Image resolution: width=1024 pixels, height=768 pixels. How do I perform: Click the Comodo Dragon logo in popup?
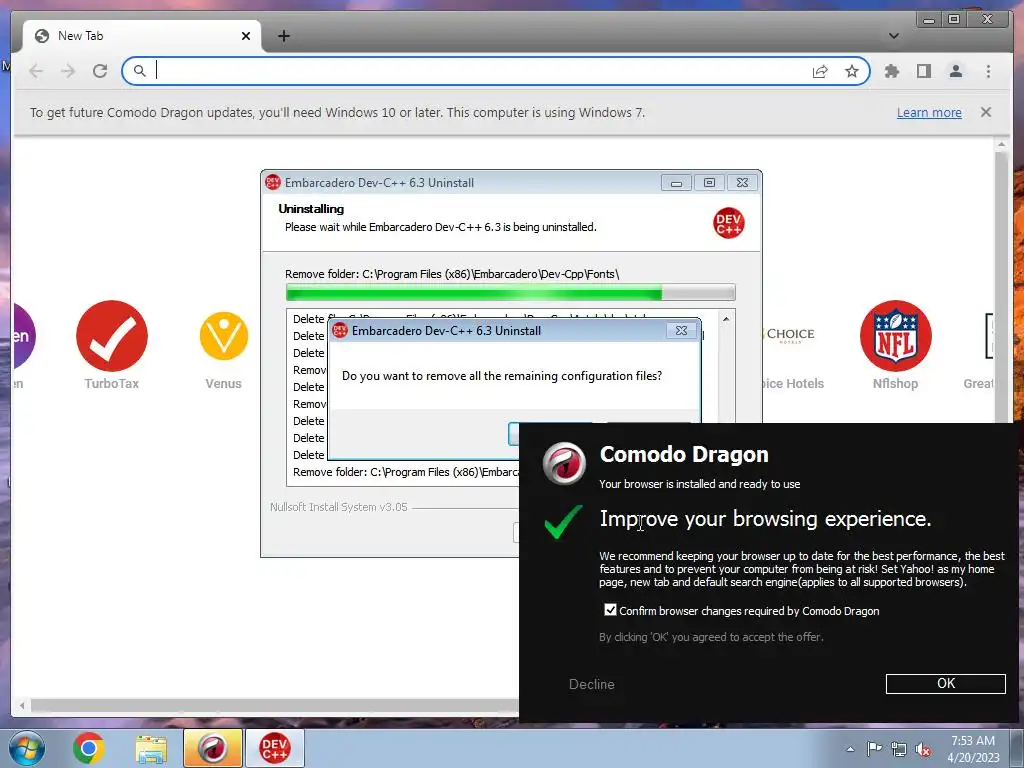click(564, 464)
